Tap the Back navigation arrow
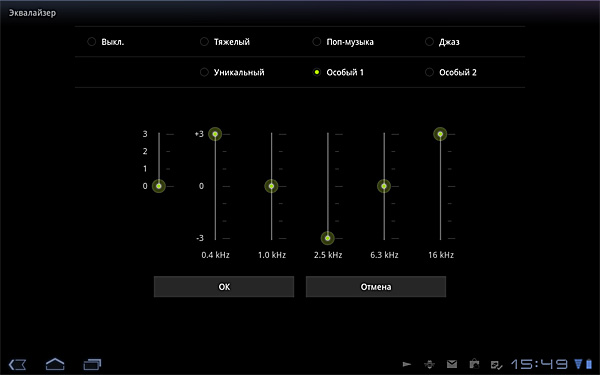 (18, 364)
